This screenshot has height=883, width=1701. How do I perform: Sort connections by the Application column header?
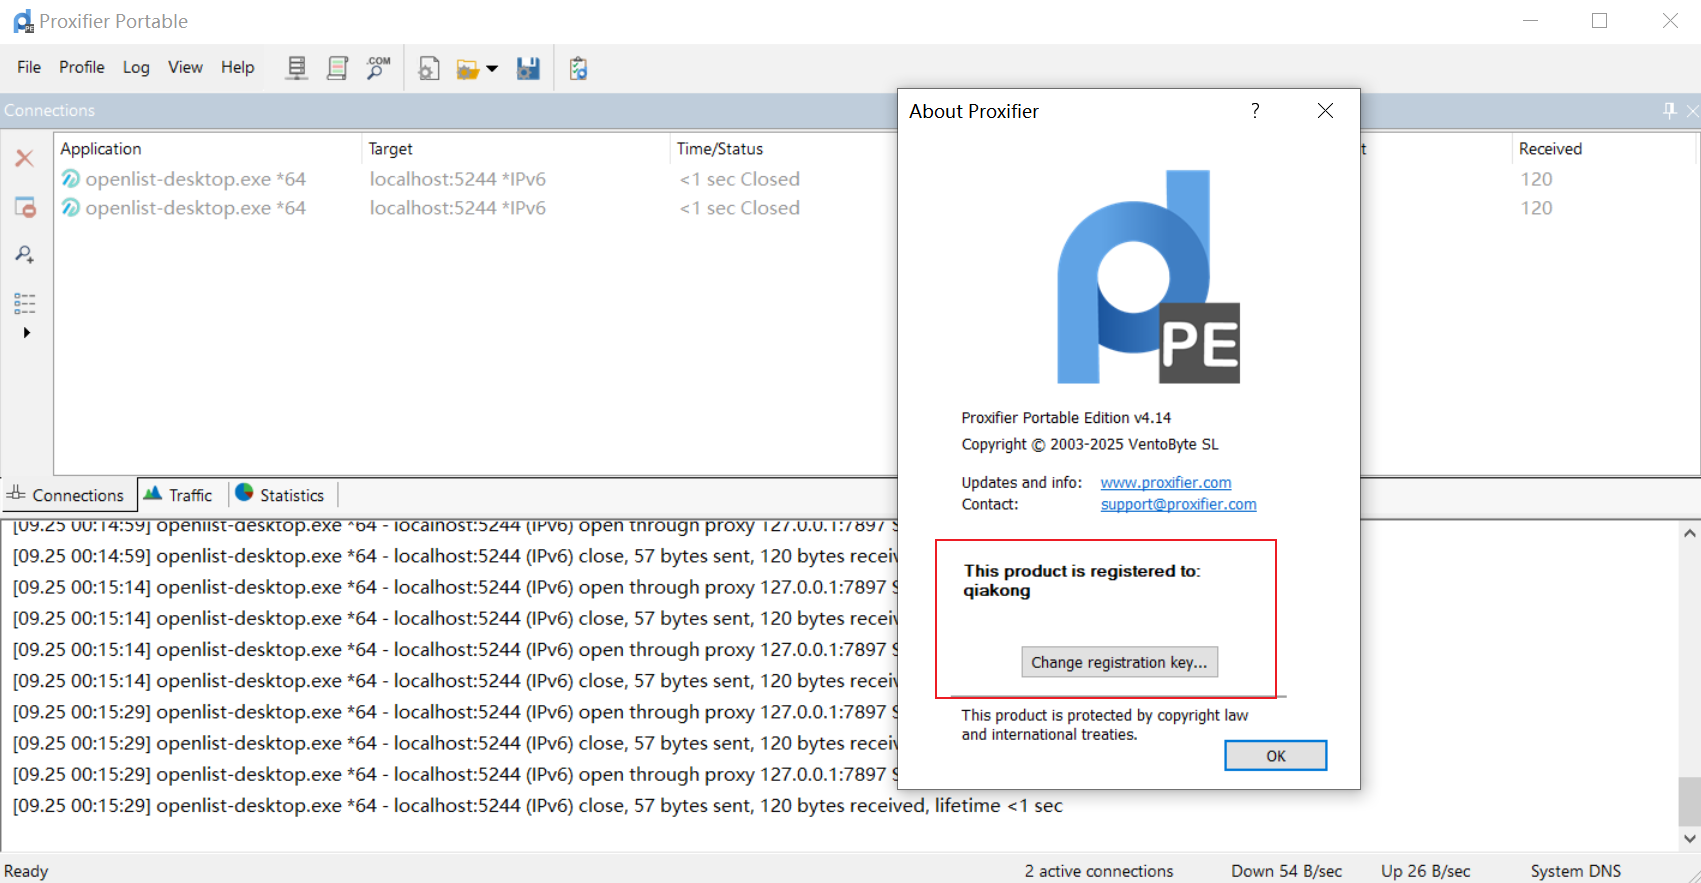pyautogui.click(x=207, y=149)
